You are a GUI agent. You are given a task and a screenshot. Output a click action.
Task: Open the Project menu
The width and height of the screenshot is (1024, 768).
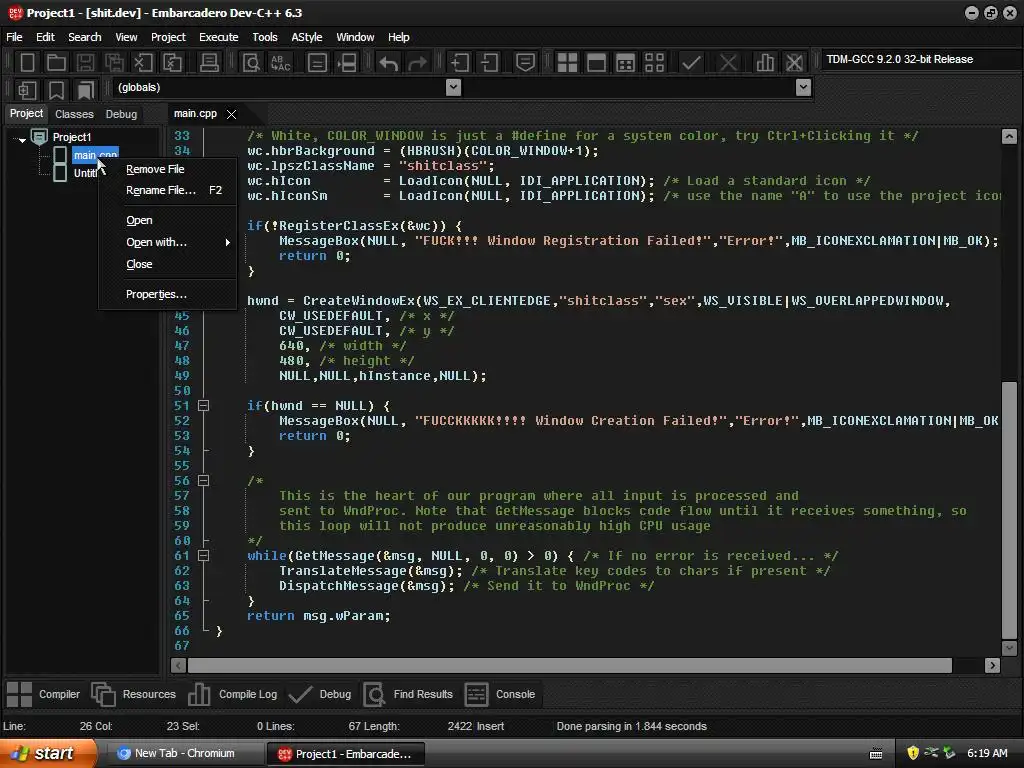[168, 37]
